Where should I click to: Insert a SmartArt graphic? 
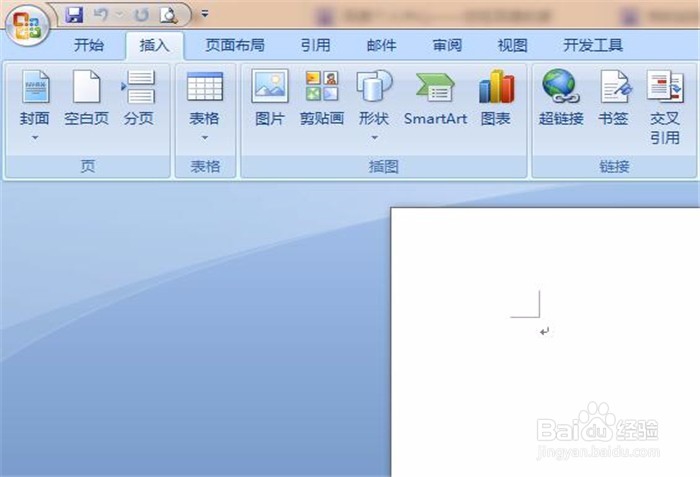pyautogui.click(x=435, y=97)
